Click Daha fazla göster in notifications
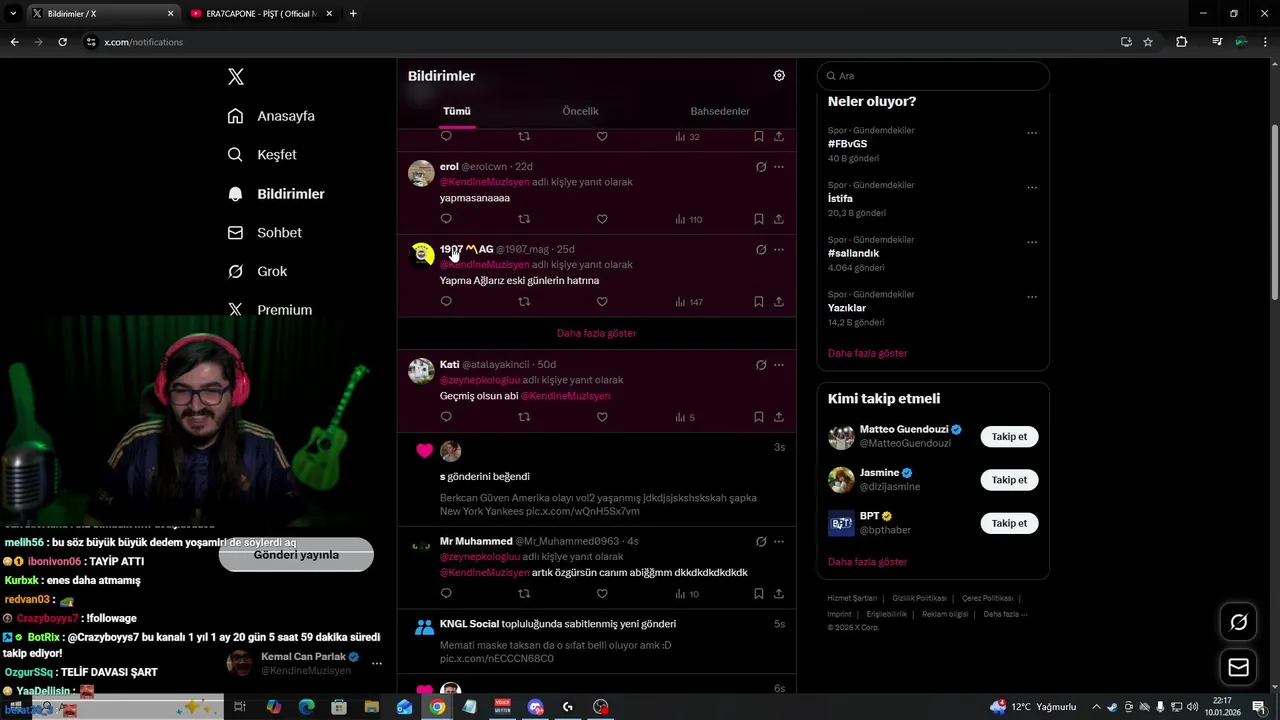The height and width of the screenshot is (720, 1280). (x=597, y=333)
